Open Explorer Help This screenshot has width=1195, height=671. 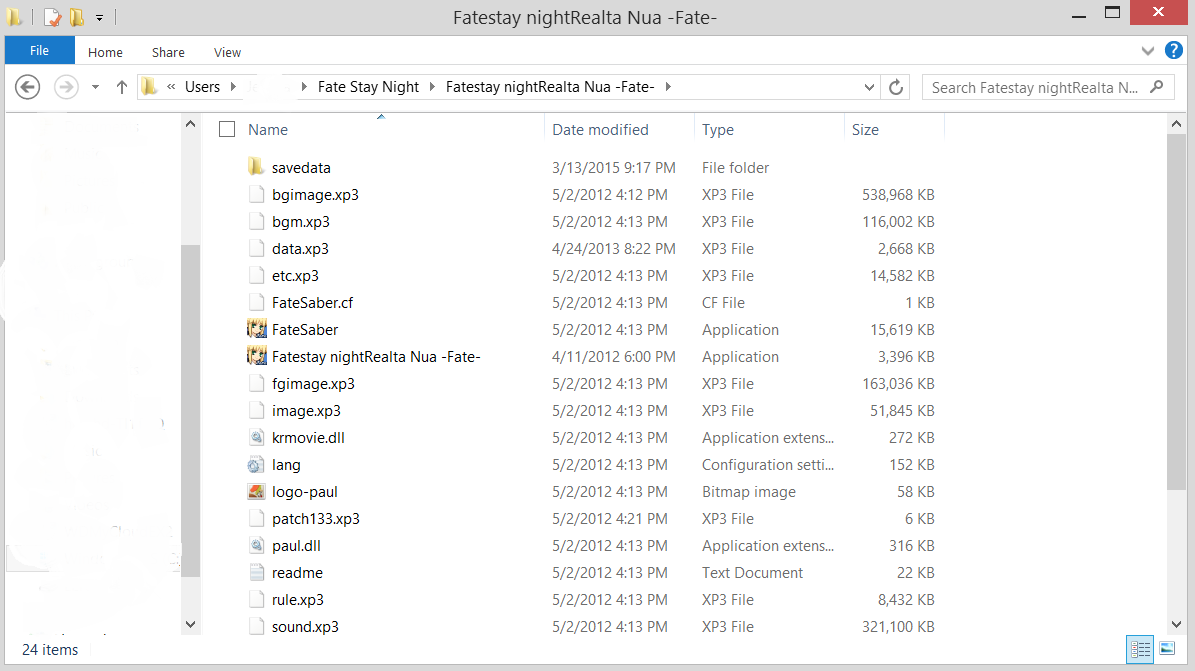[1174, 51]
